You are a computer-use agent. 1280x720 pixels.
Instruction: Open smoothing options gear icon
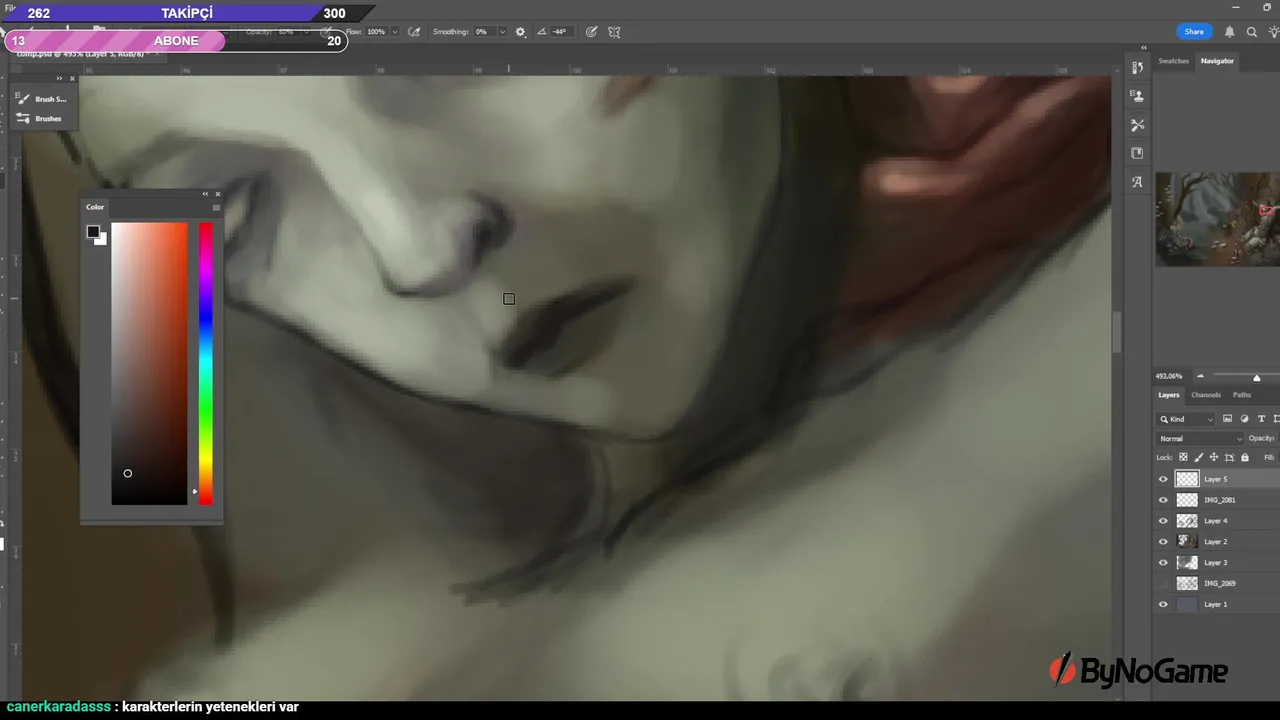tap(520, 32)
